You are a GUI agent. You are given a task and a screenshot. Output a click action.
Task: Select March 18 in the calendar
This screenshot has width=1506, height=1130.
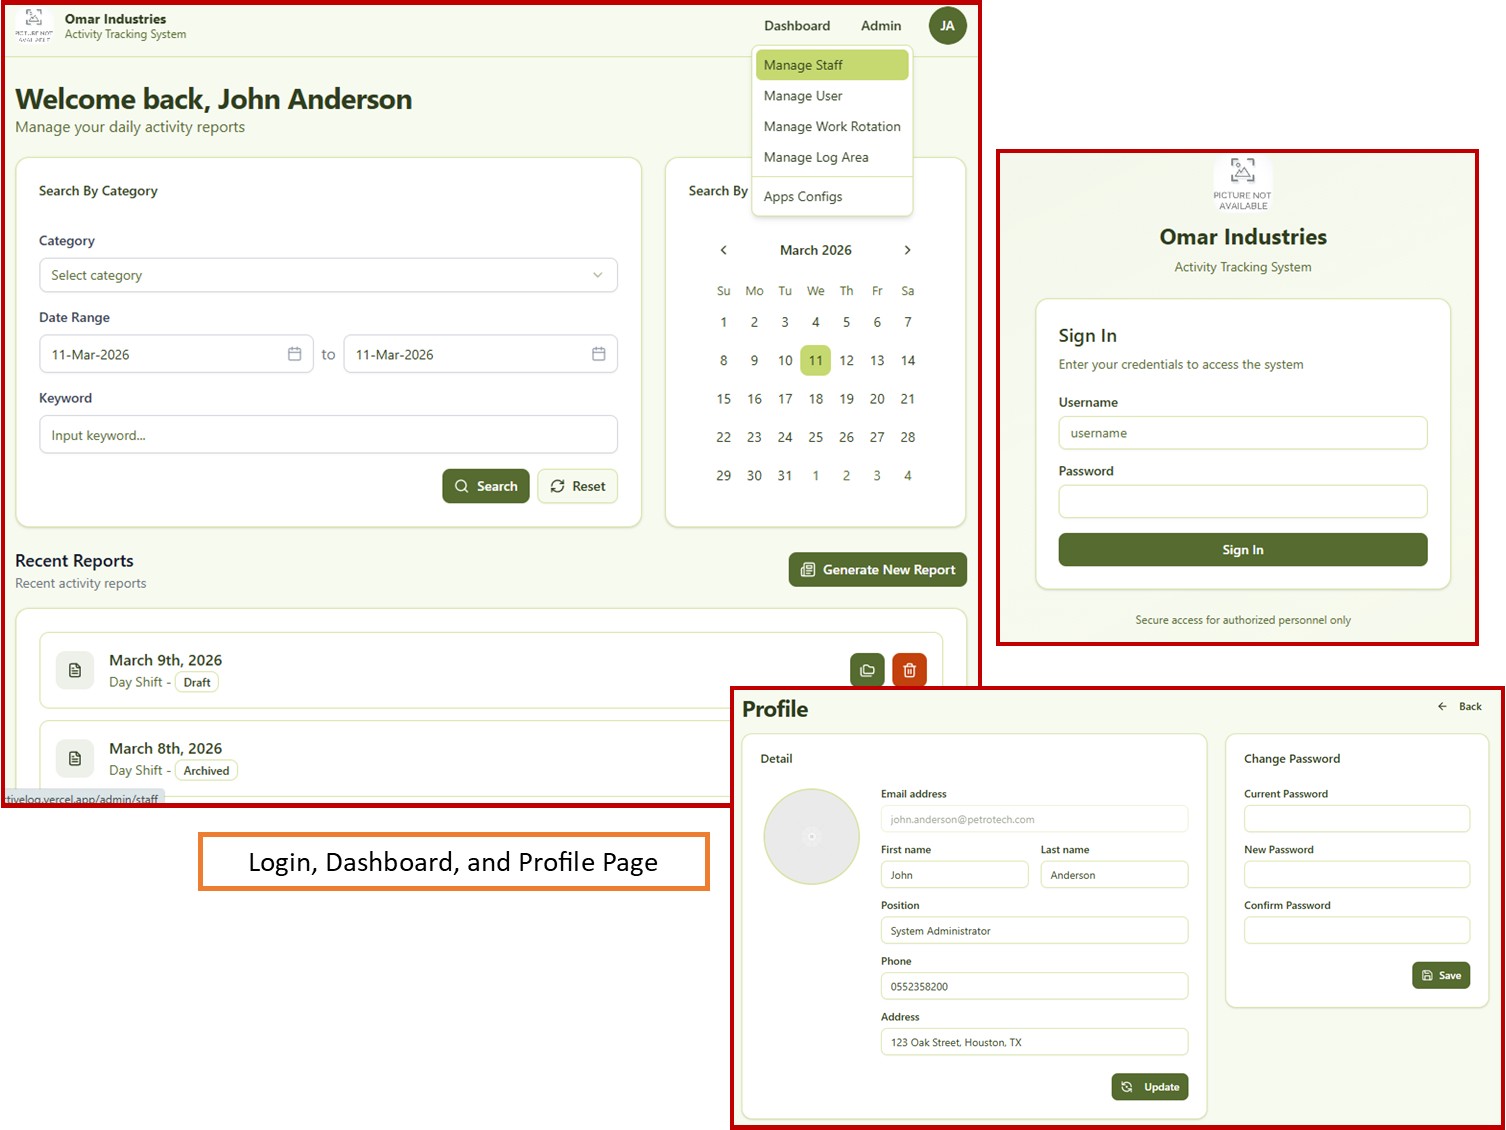point(816,399)
